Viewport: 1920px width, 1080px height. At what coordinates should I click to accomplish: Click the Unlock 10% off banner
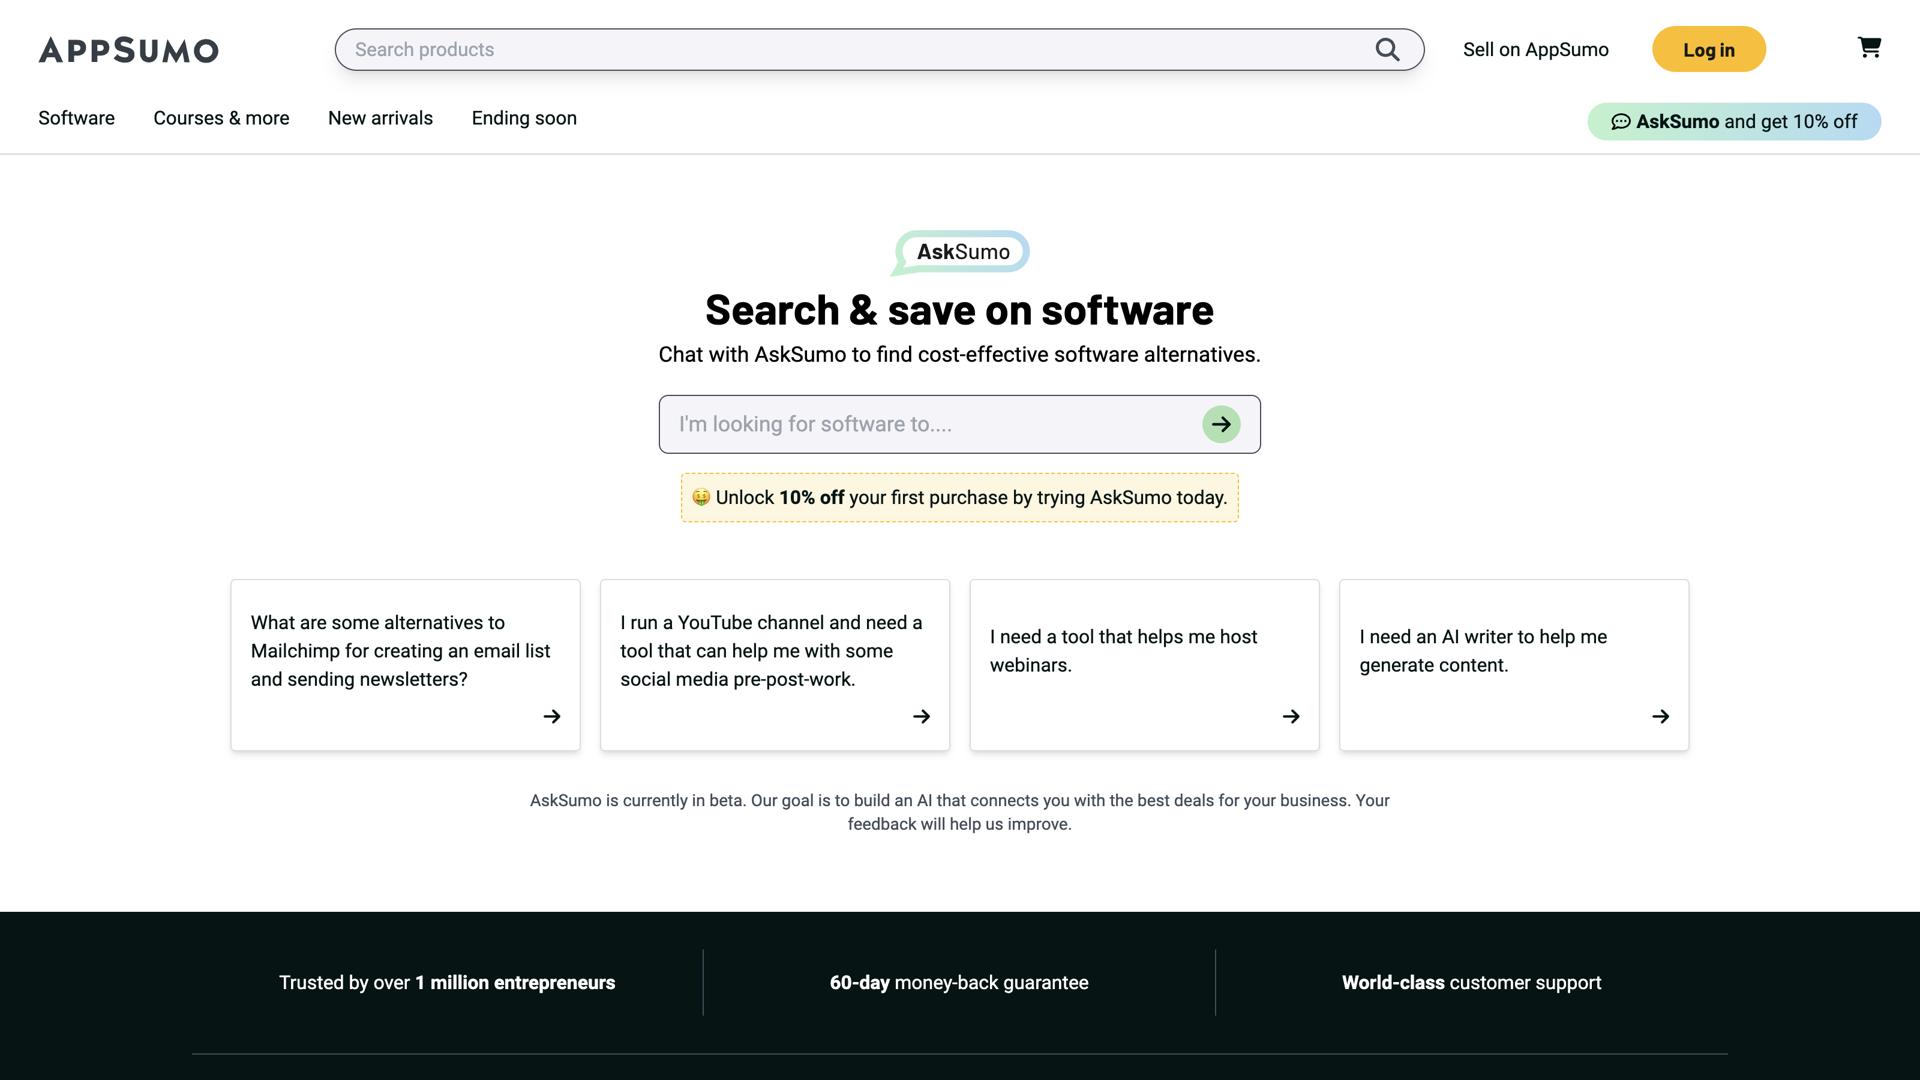tap(960, 498)
